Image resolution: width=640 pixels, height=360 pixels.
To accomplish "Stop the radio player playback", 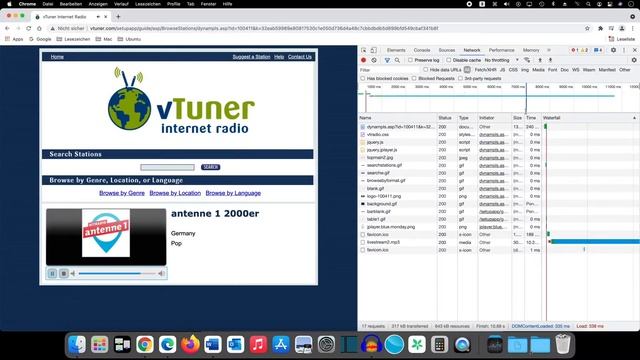I will 64,273.
